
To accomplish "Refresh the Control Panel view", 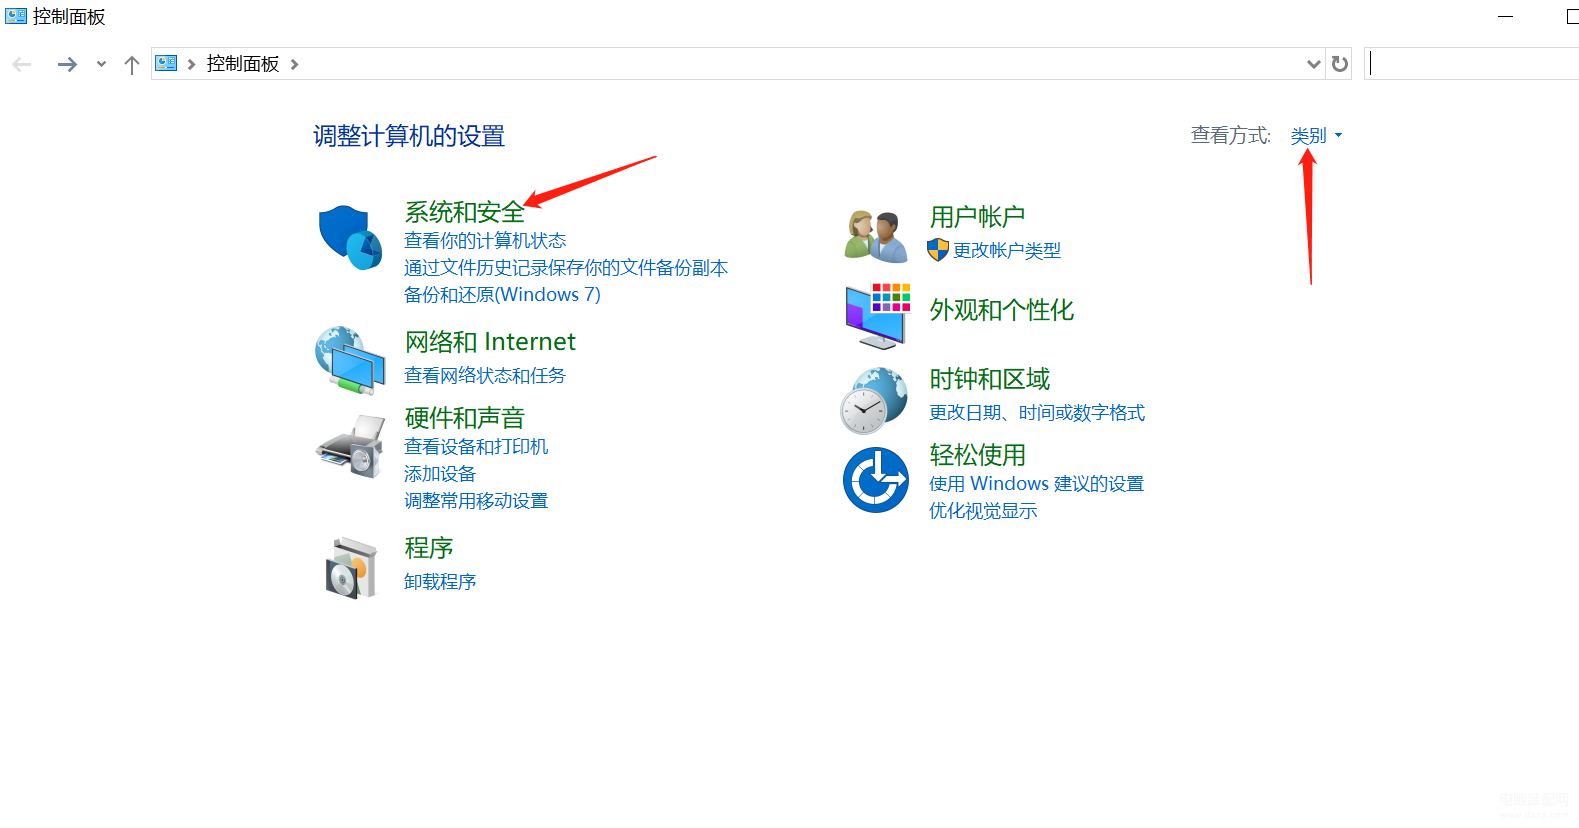I will click(x=1340, y=64).
